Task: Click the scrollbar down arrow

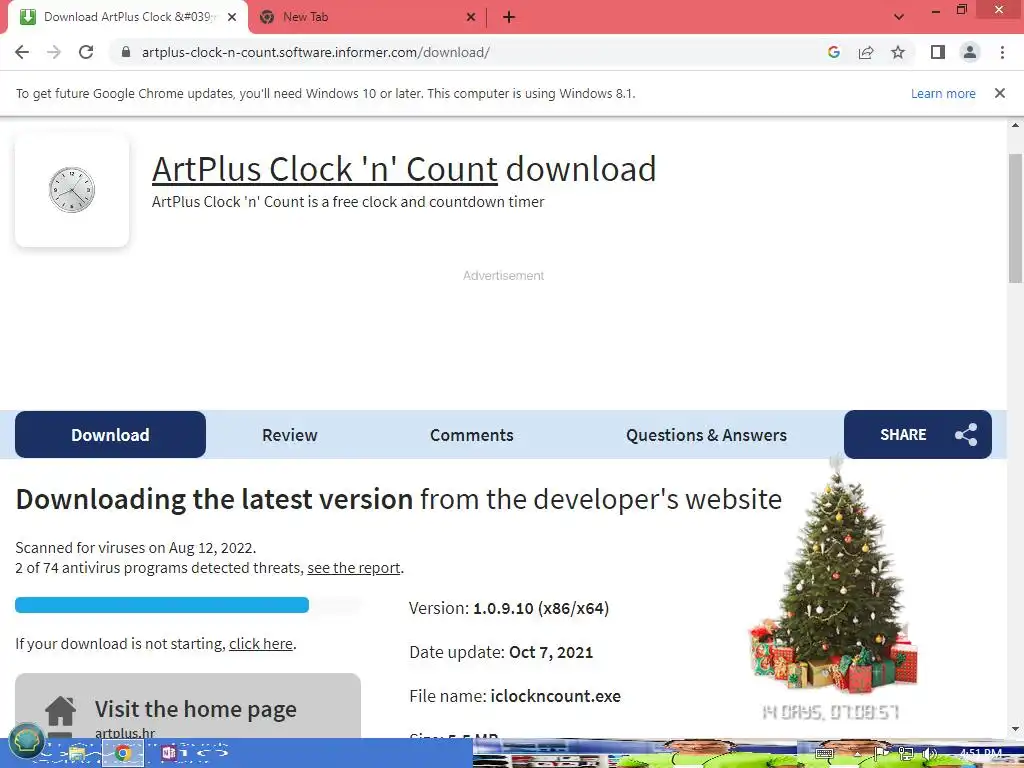Action: point(1015,729)
